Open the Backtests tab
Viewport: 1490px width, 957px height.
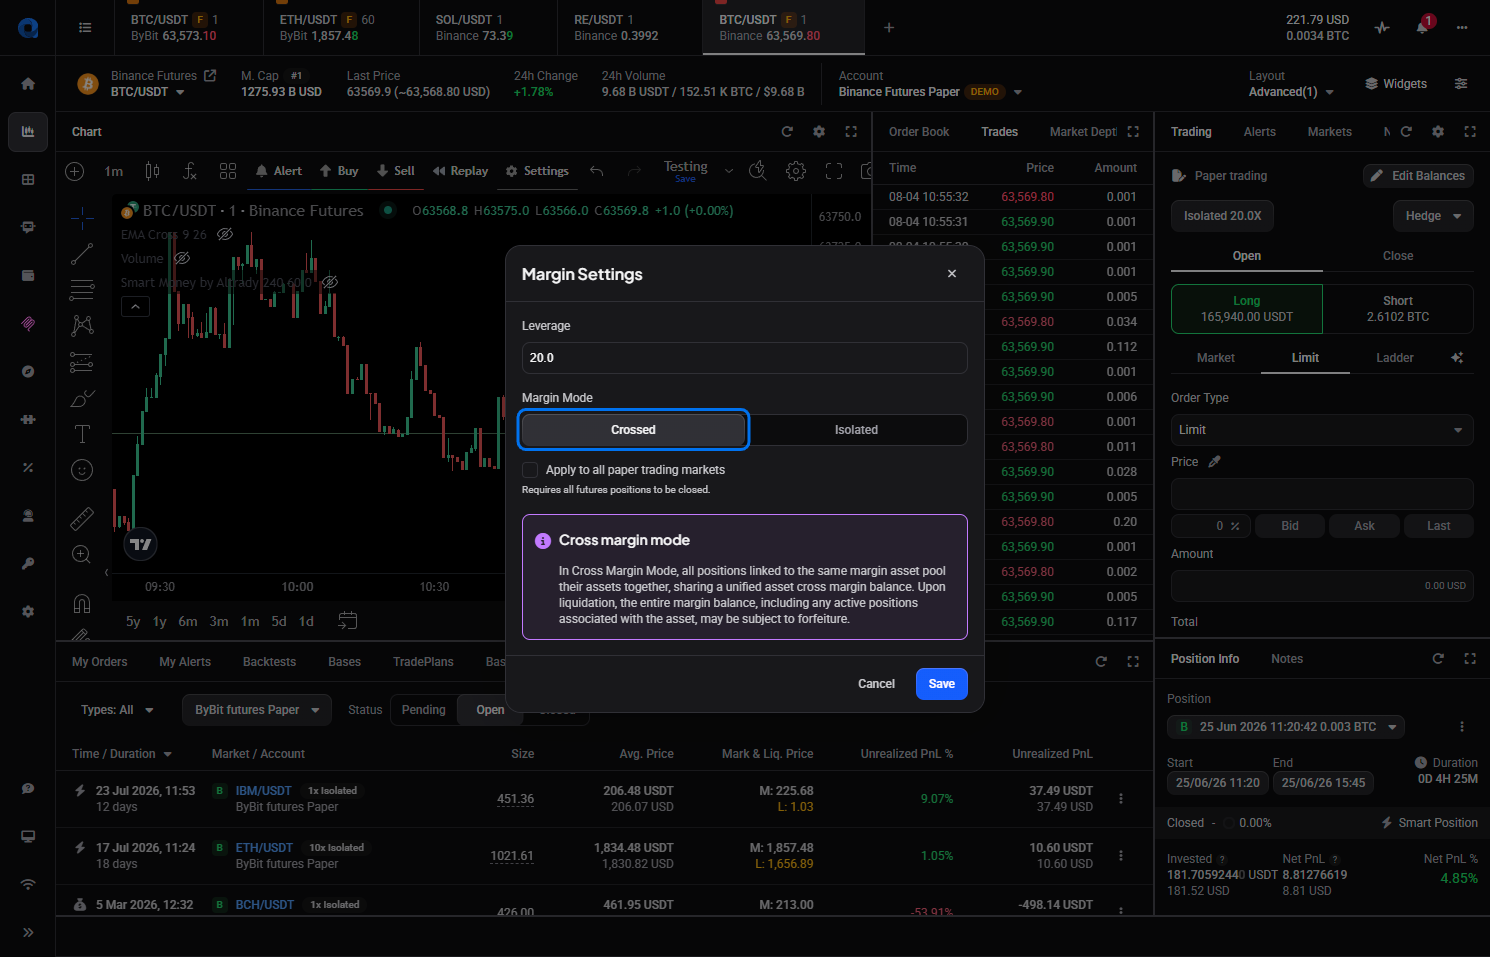tap(269, 662)
